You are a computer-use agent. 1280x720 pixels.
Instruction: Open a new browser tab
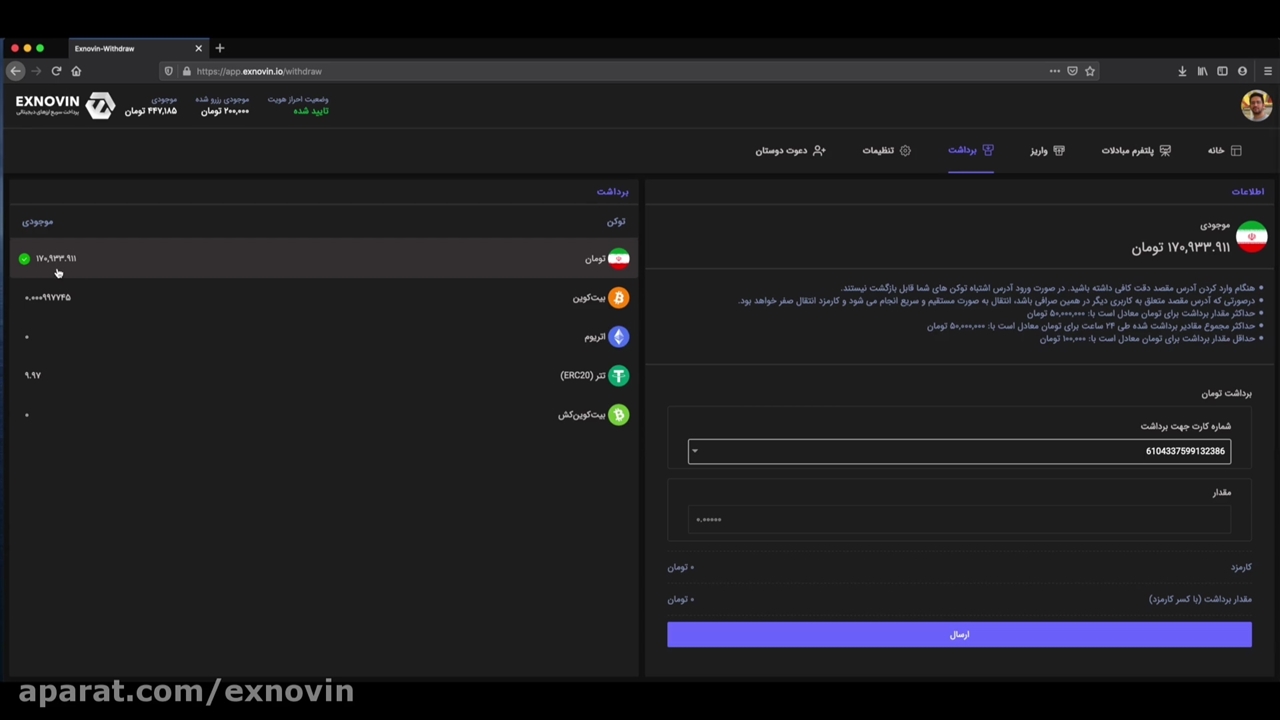220,48
